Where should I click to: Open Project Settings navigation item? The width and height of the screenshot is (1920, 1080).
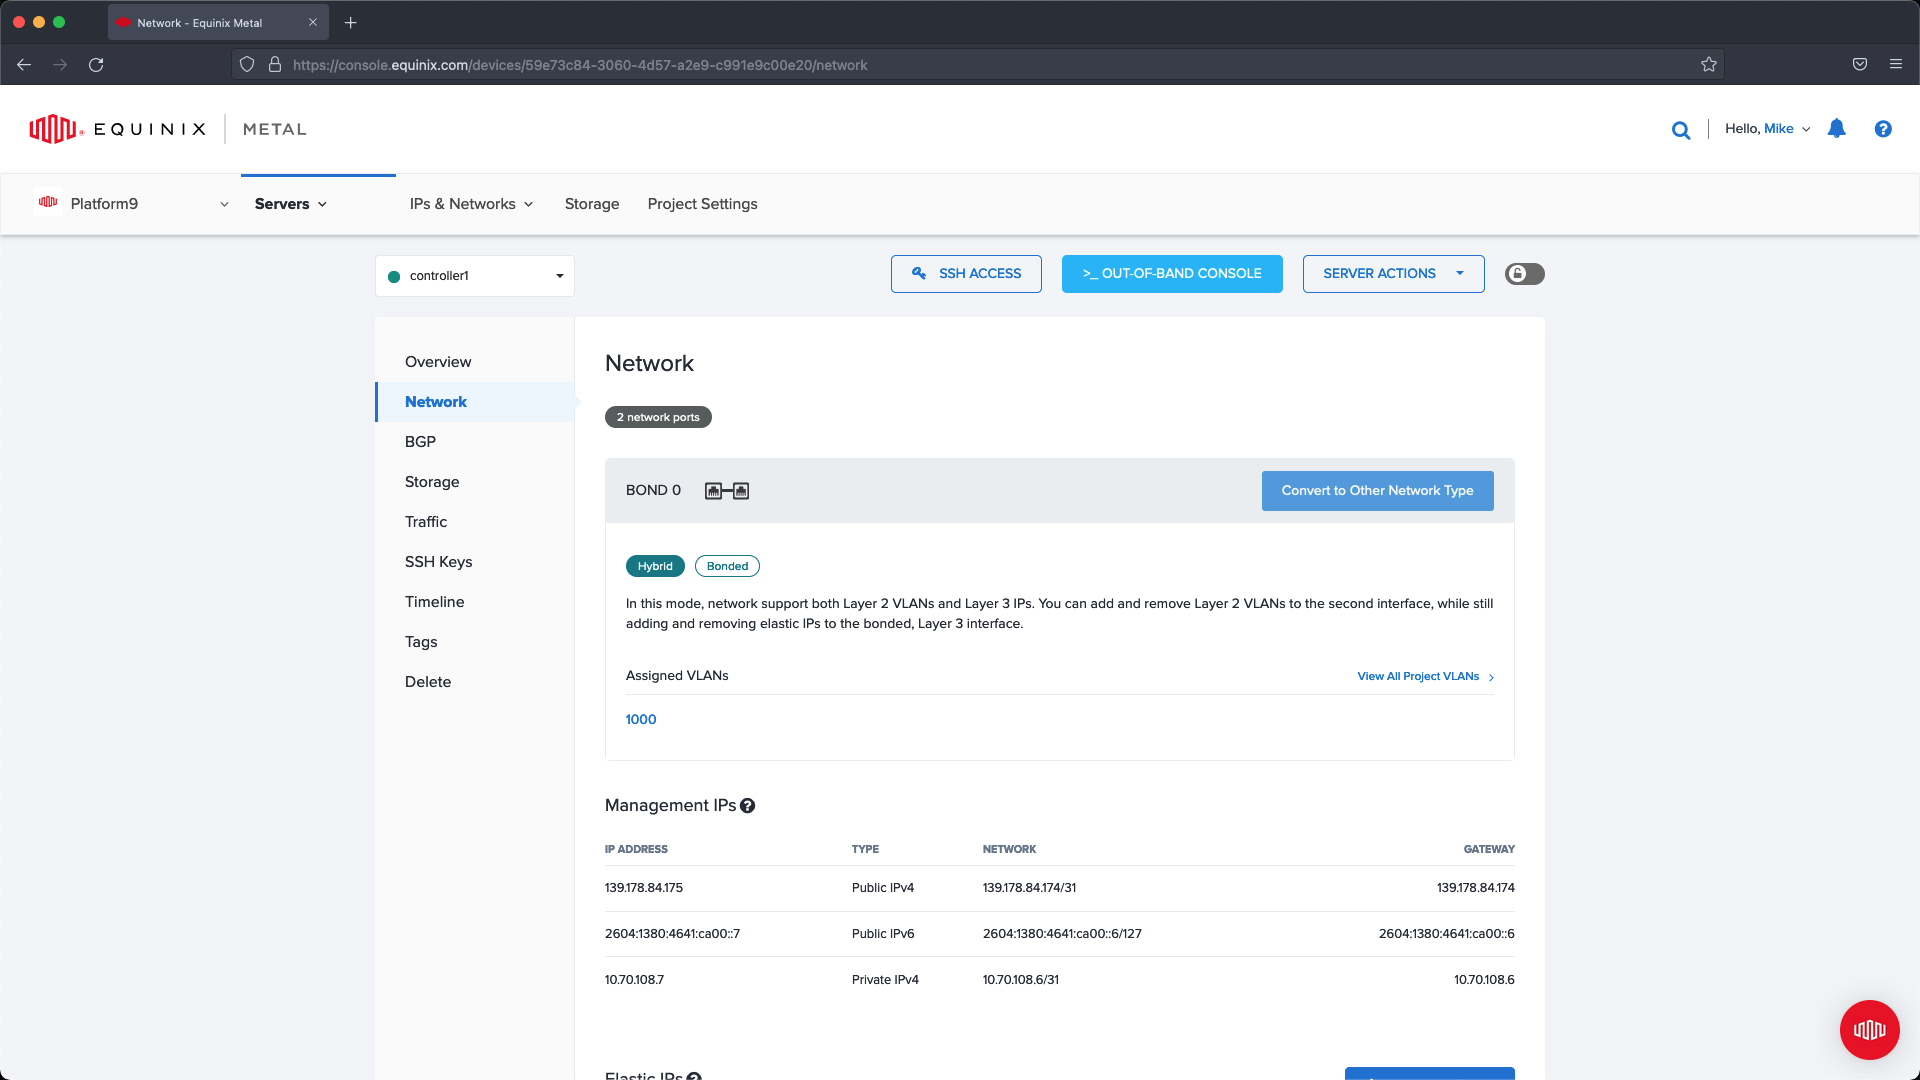coord(702,204)
